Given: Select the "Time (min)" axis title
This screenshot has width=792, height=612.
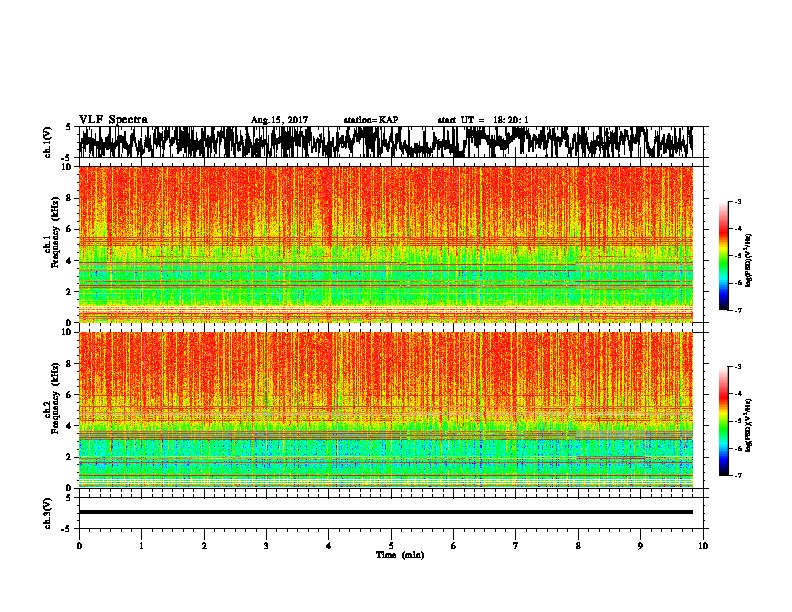Looking at the screenshot, I should click(x=400, y=555).
